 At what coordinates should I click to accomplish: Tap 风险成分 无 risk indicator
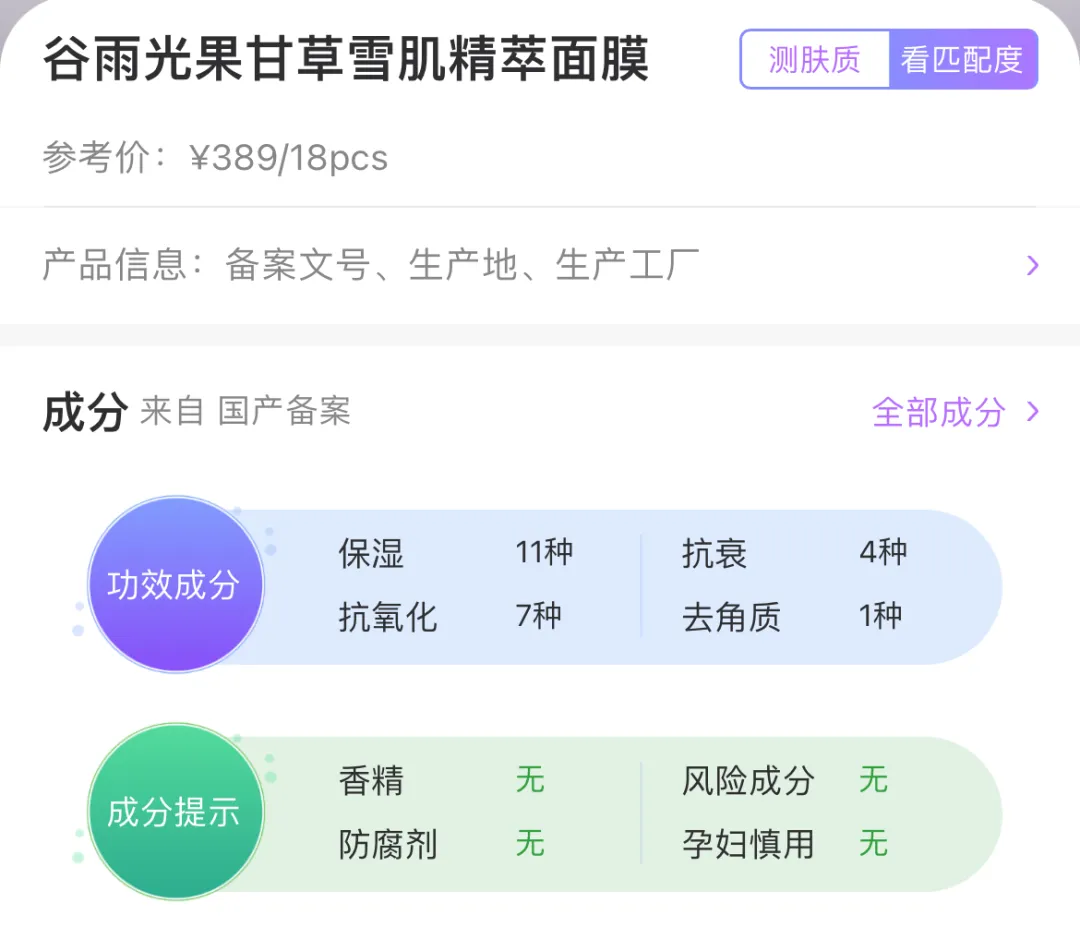(x=785, y=780)
